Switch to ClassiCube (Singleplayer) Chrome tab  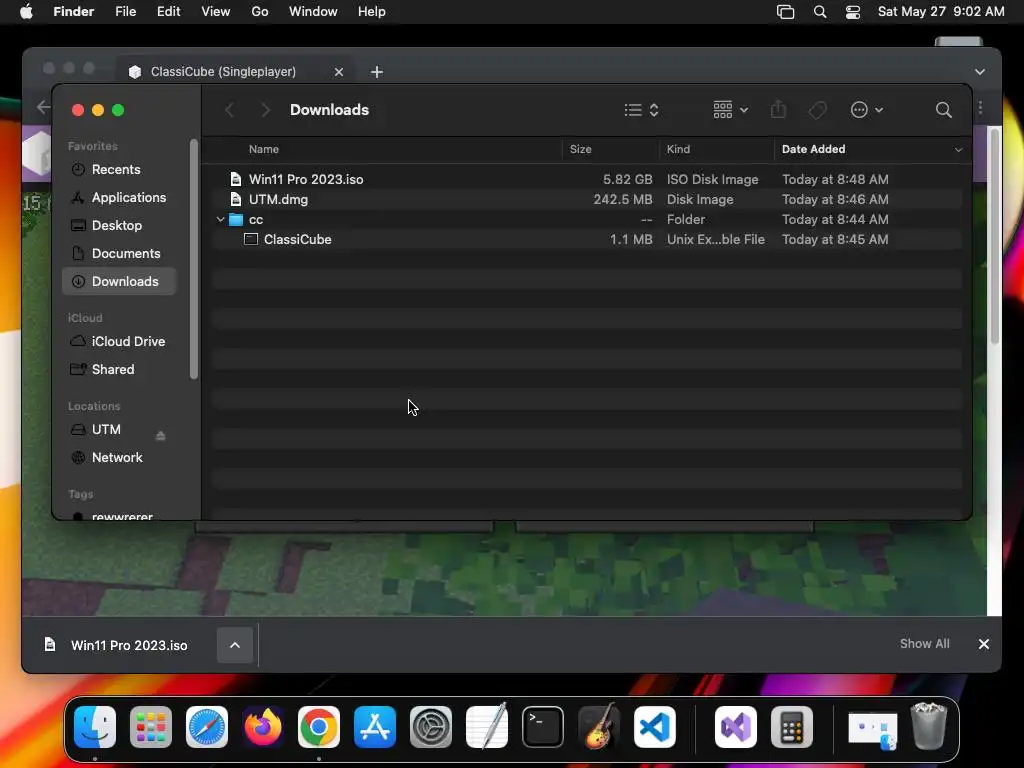click(223, 72)
